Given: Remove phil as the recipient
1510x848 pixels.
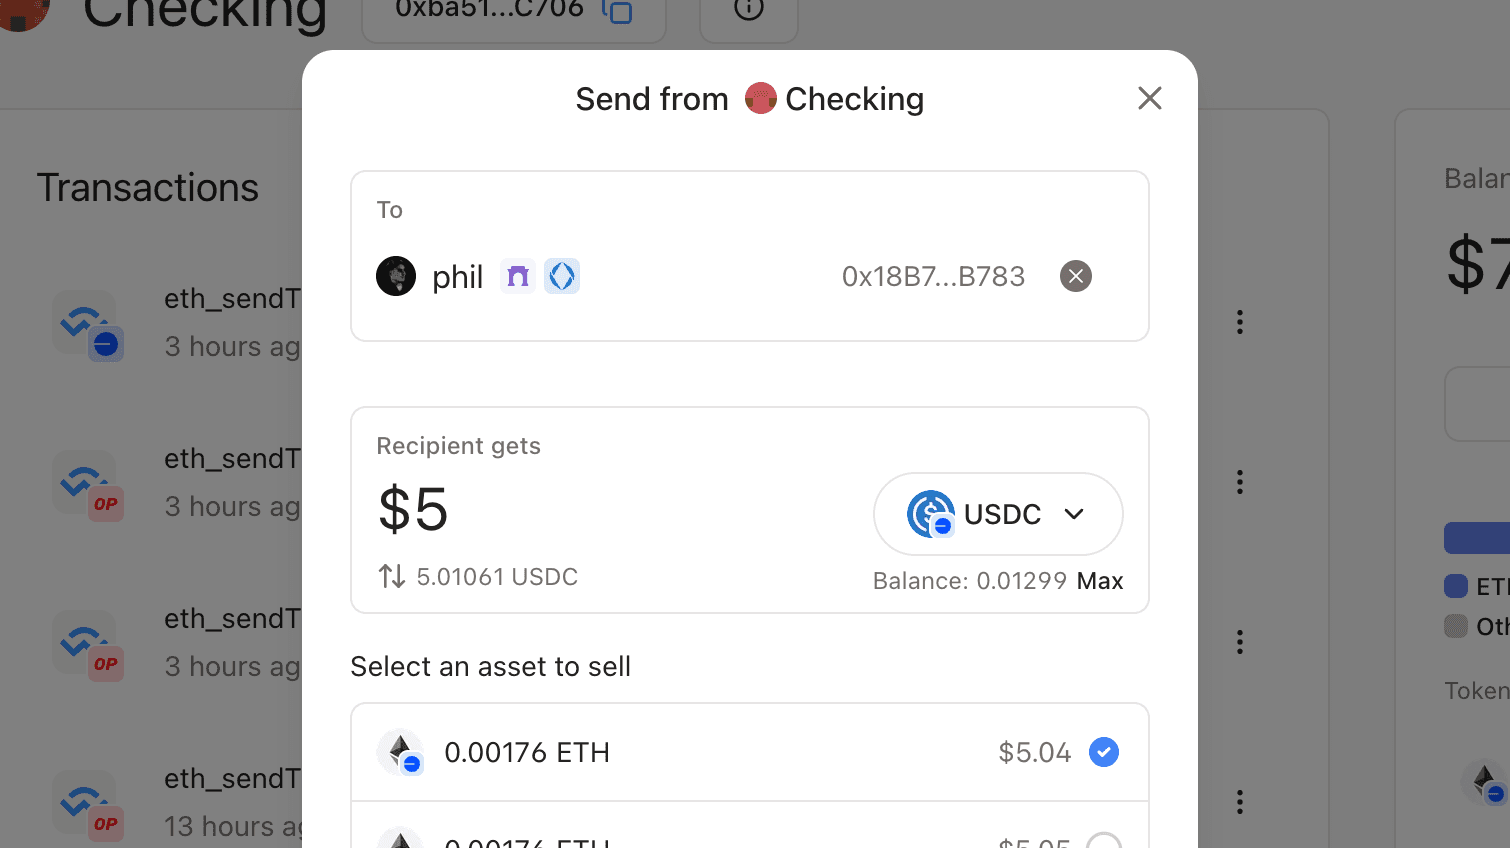Looking at the screenshot, I should click(1076, 276).
